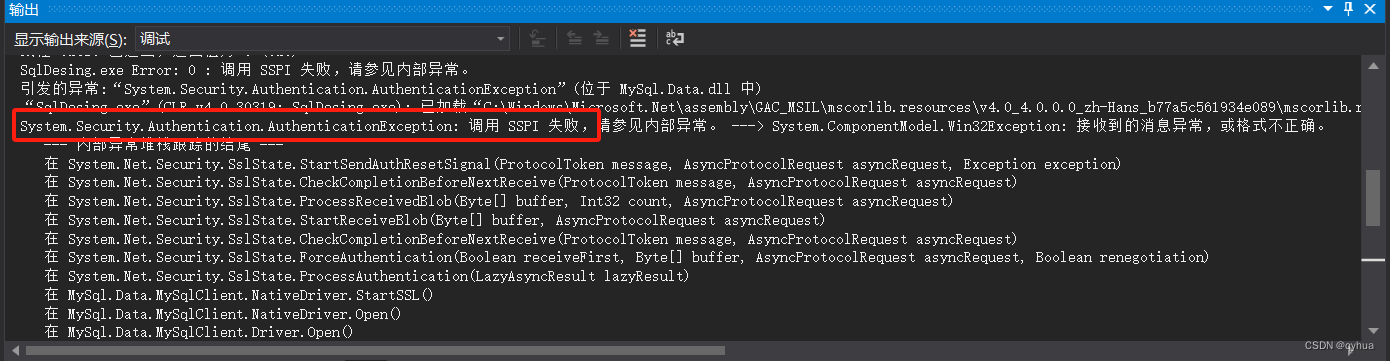Close the 输出 panel
This screenshot has height=361, width=1390.
[x=1371, y=9]
